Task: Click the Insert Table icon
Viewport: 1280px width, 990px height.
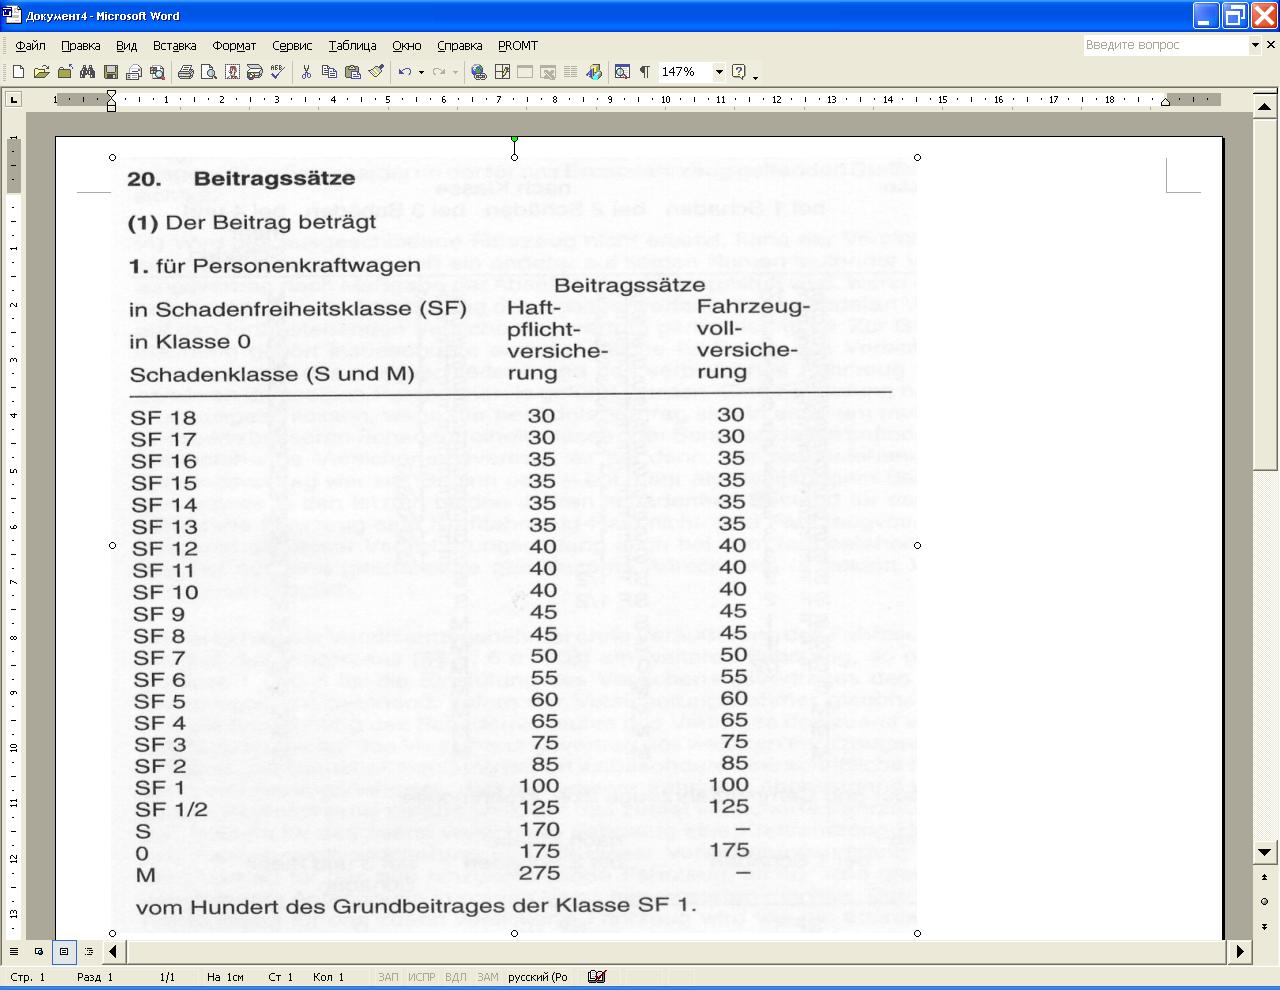Action: 524,72
